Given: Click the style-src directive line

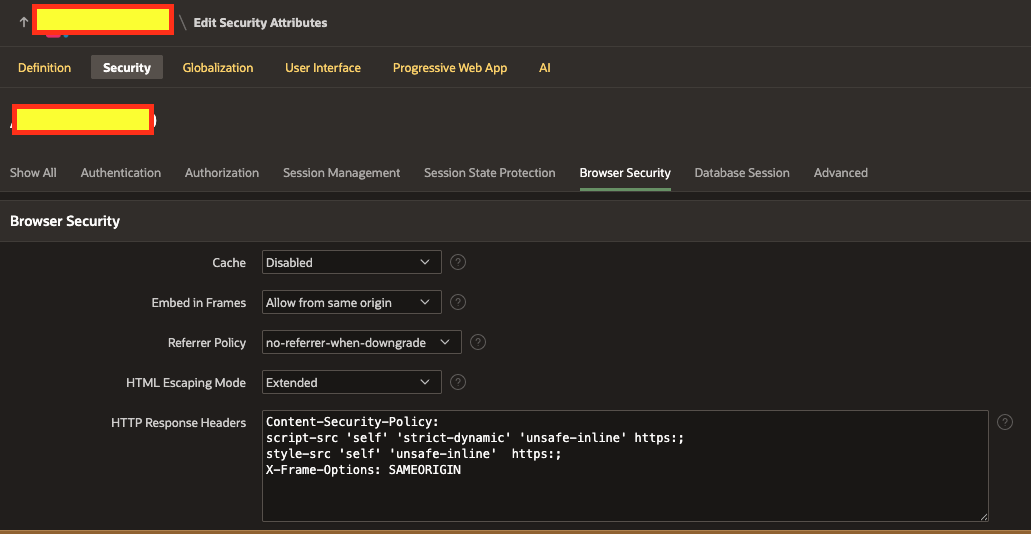Looking at the screenshot, I should click(414, 454).
